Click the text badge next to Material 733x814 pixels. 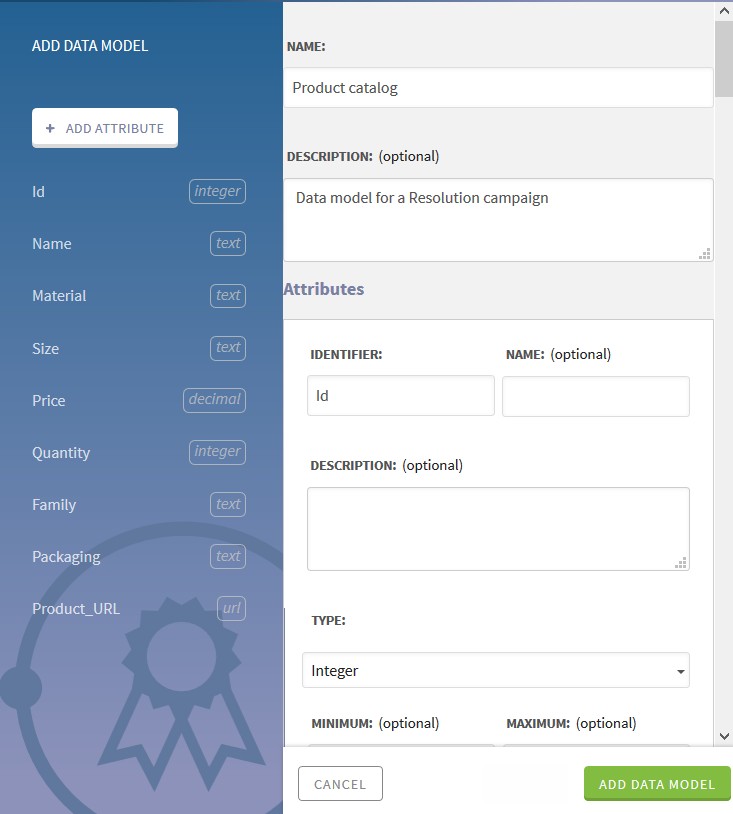click(x=228, y=295)
